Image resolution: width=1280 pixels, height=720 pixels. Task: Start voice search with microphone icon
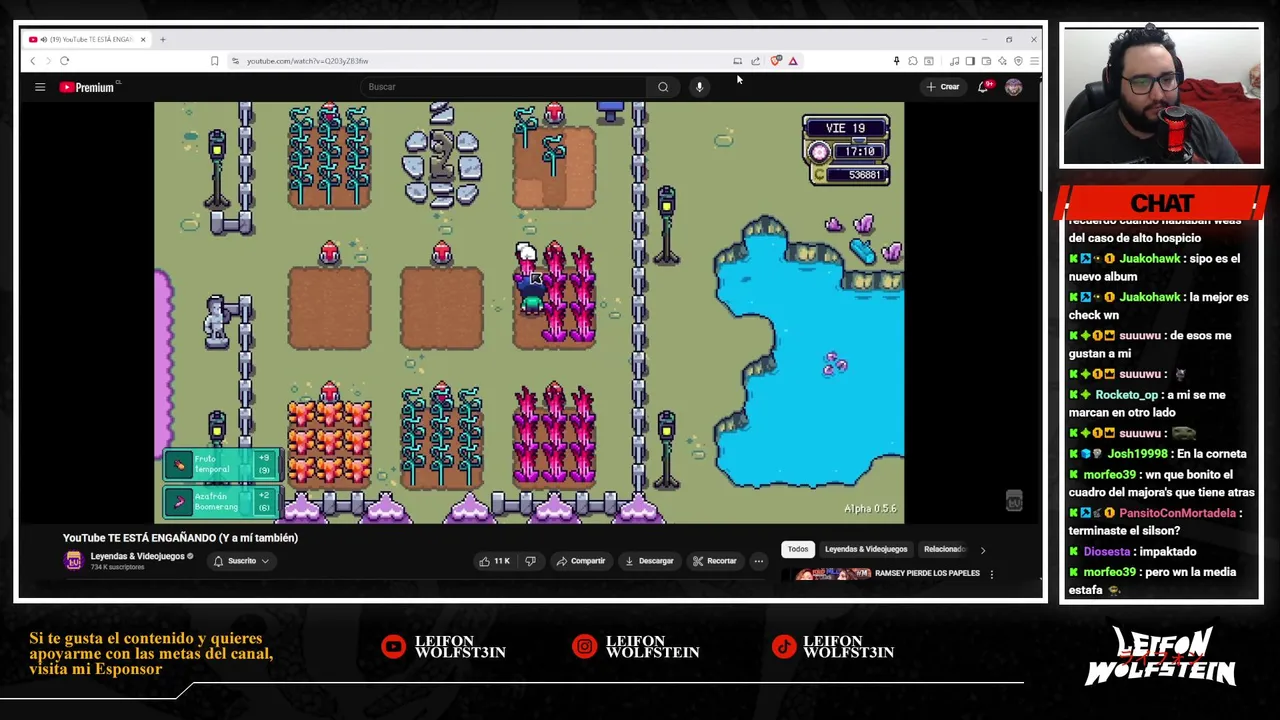pos(699,87)
